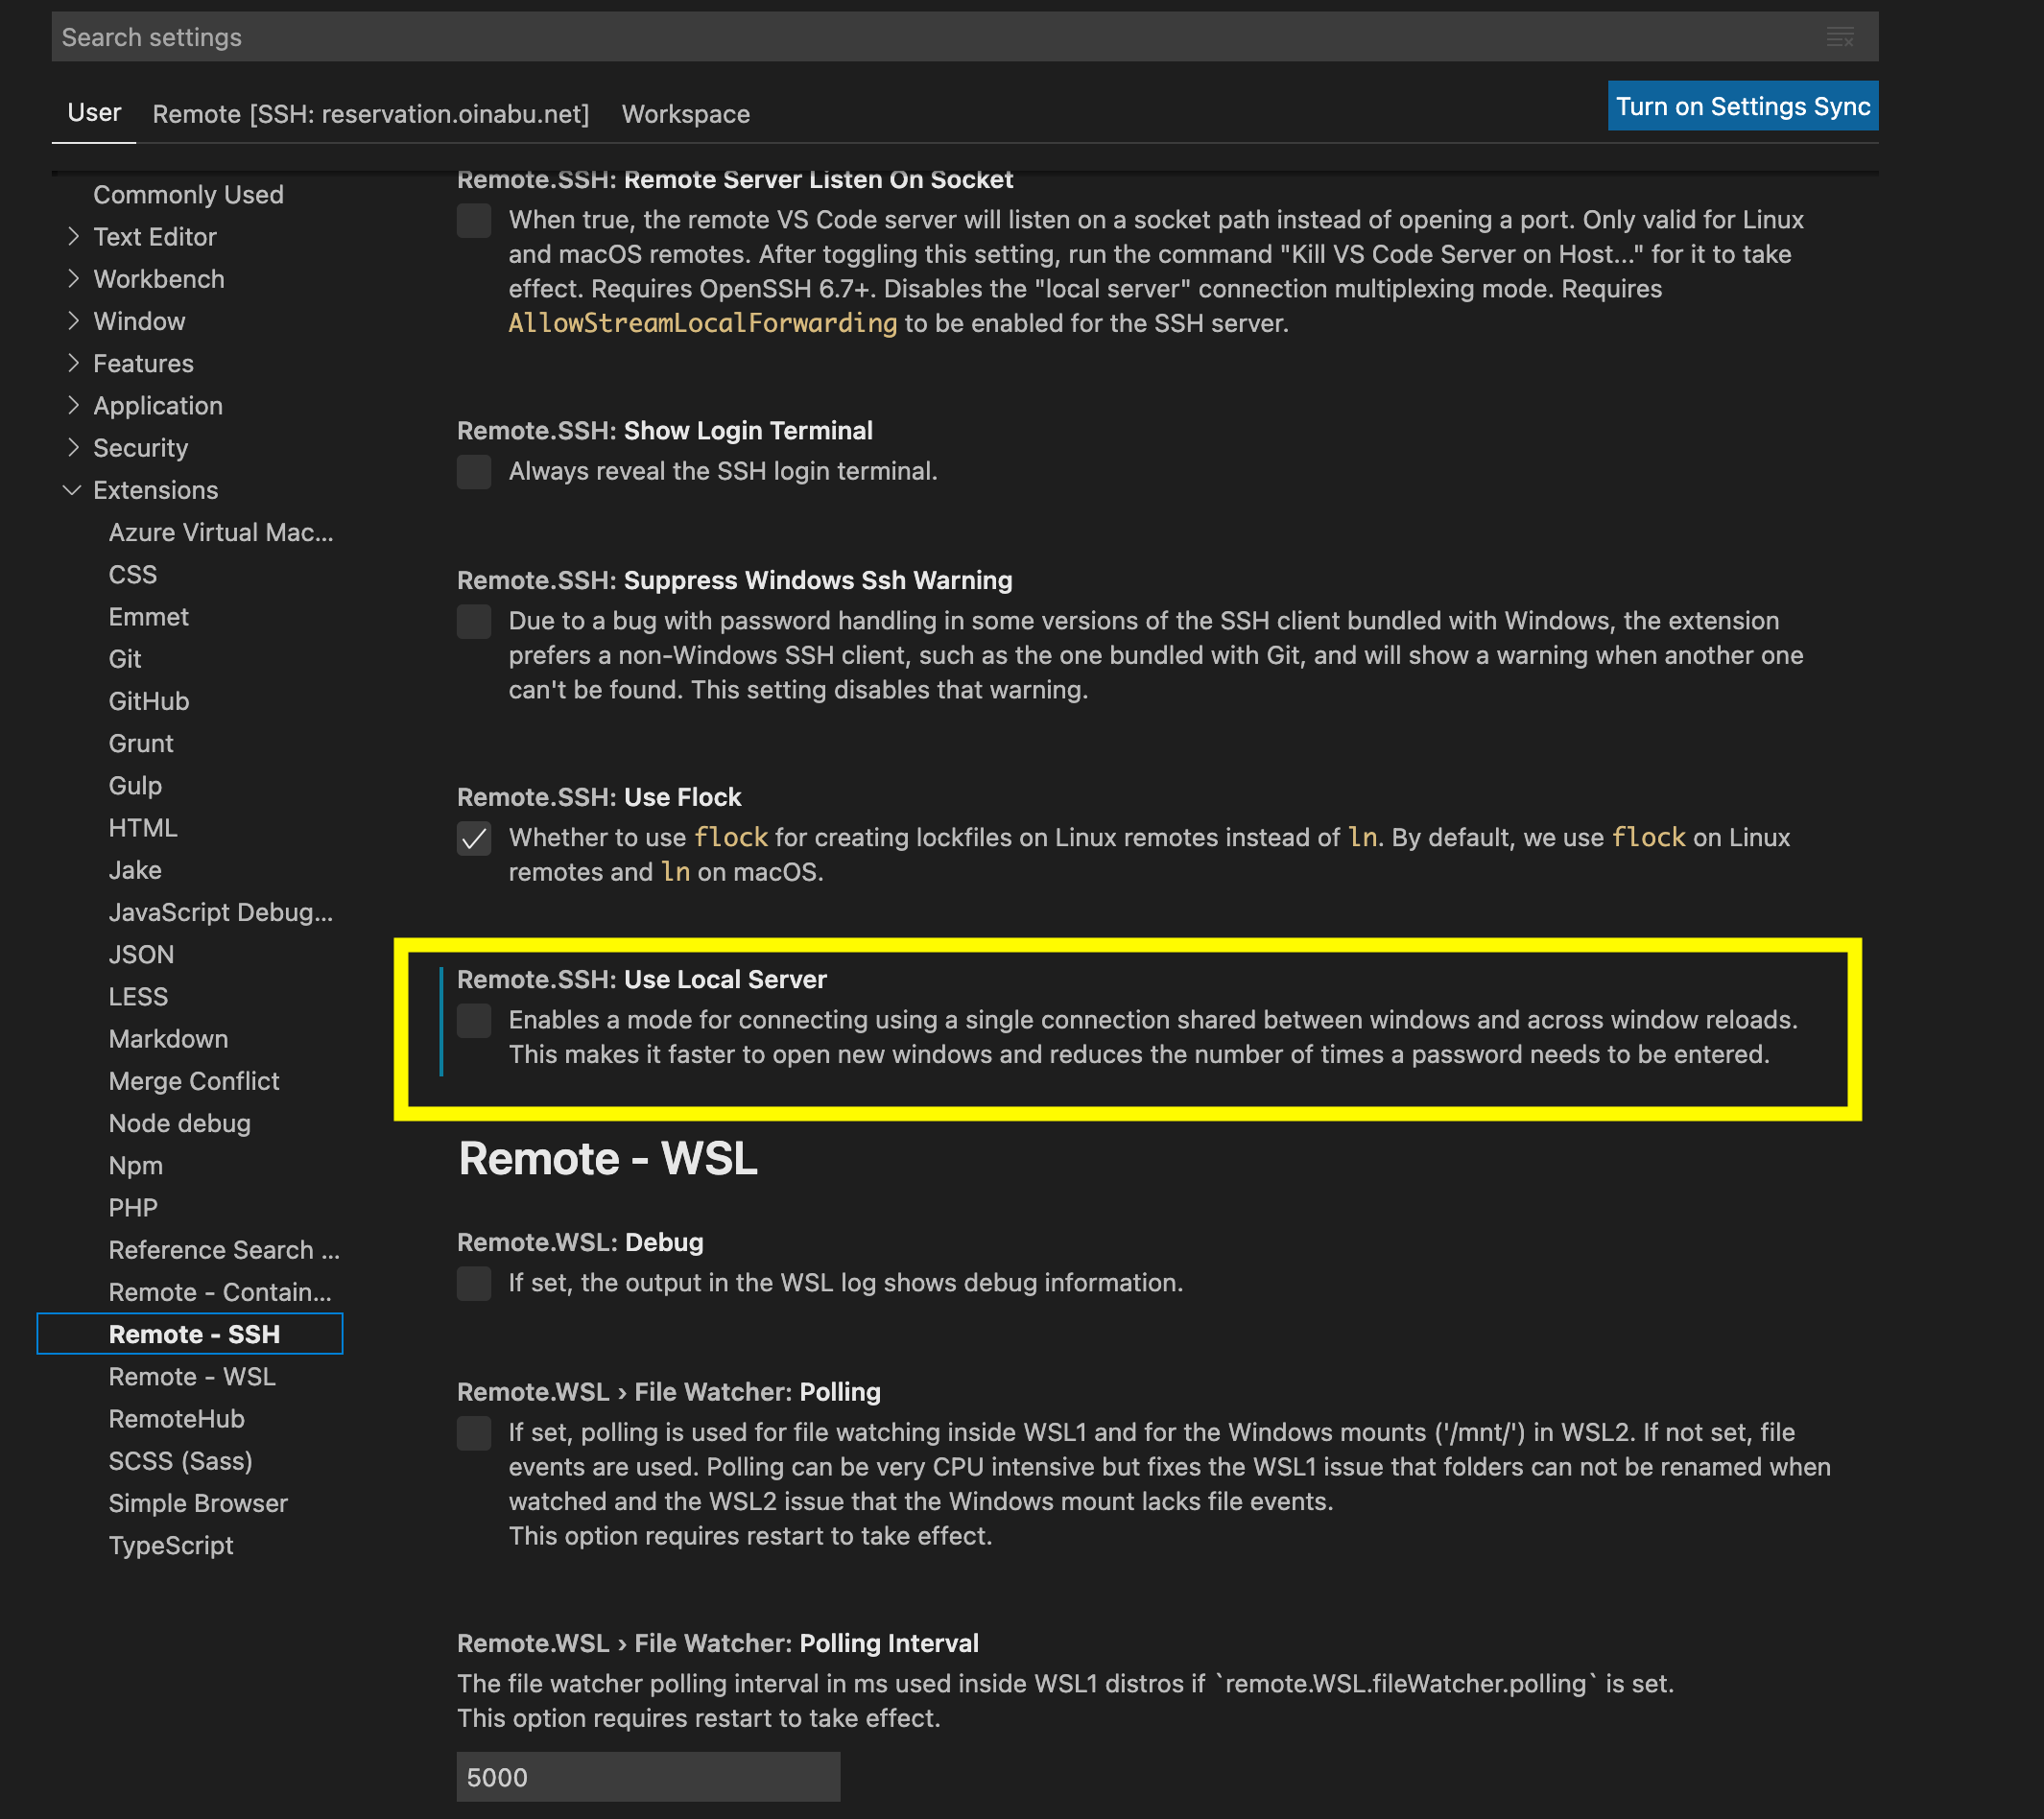Click the AllowStreamLocalForwarding code text
Image resolution: width=2044 pixels, height=1819 pixels.
pos(703,323)
